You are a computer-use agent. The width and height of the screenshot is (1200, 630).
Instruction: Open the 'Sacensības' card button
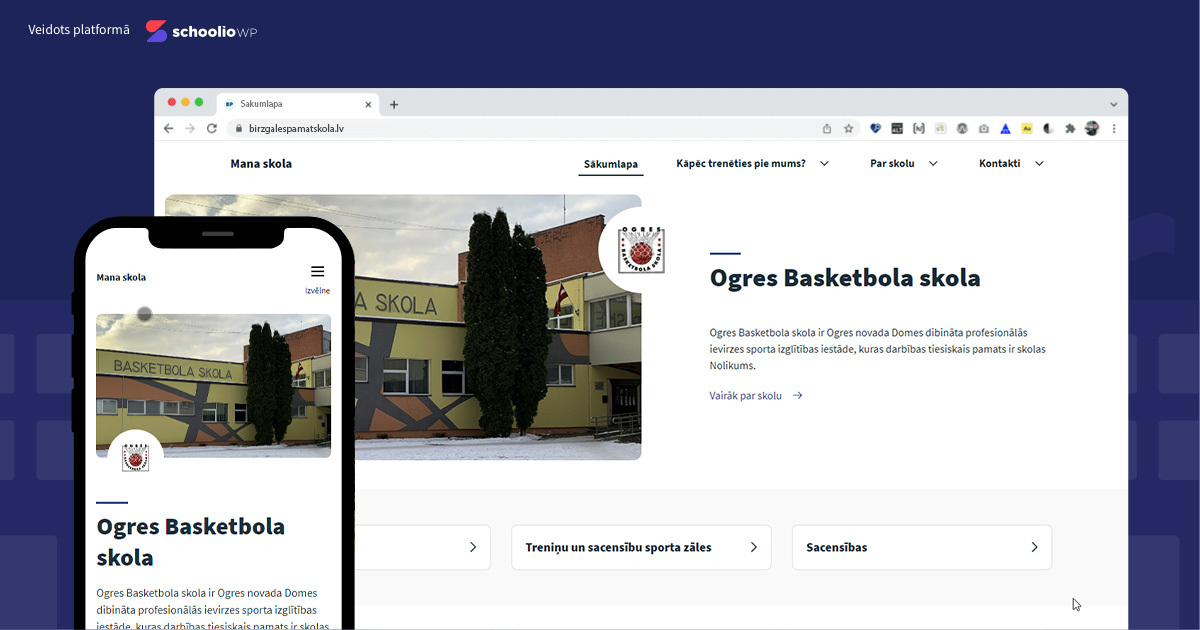[921, 547]
